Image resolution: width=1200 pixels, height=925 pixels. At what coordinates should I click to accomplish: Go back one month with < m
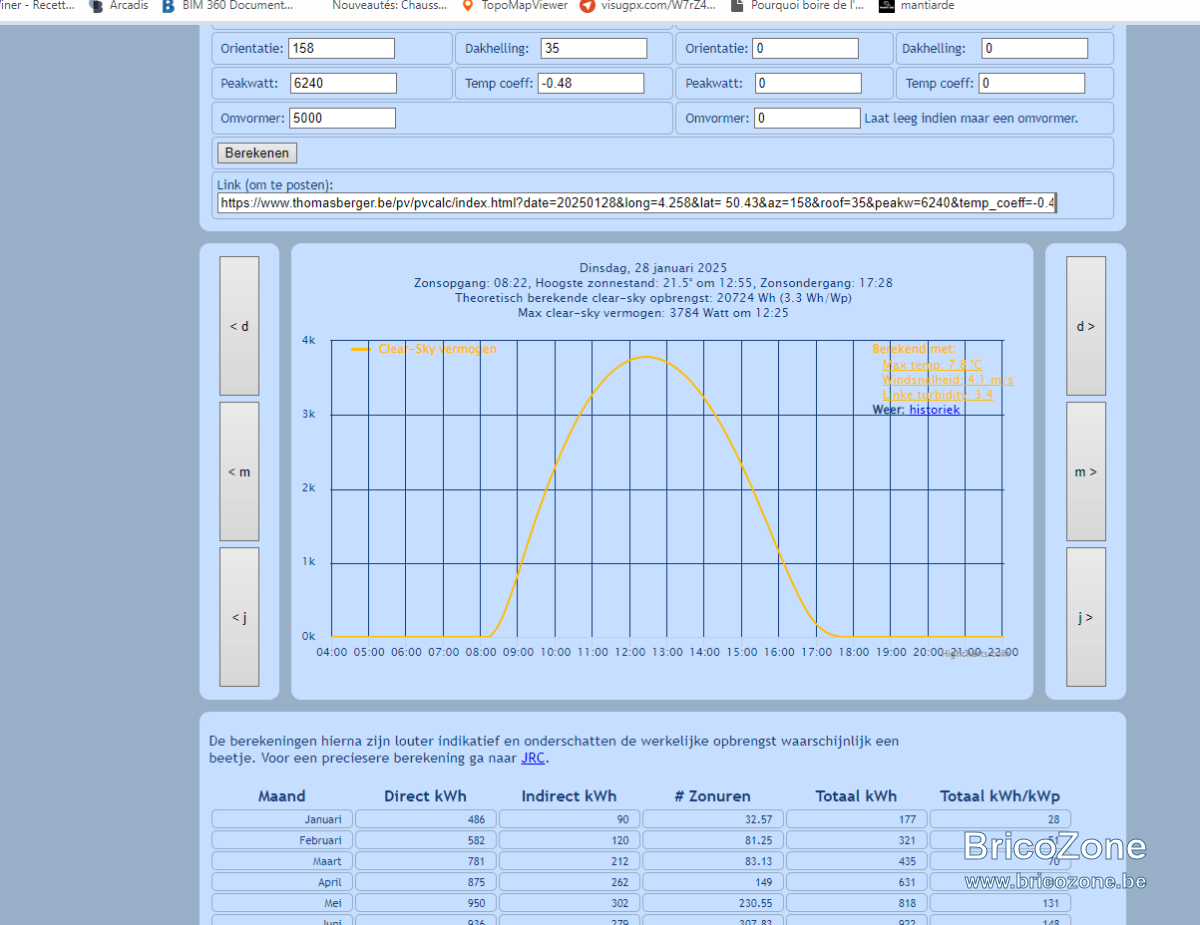[239, 472]
